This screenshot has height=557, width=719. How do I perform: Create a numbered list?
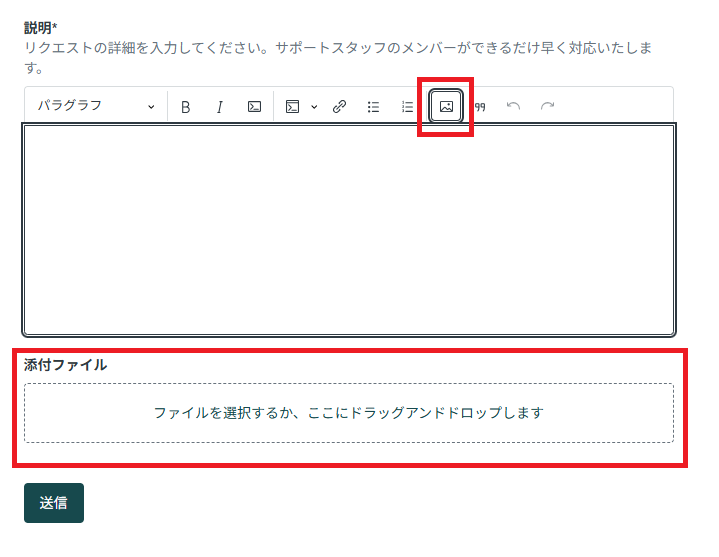click(x=407, y=107)
